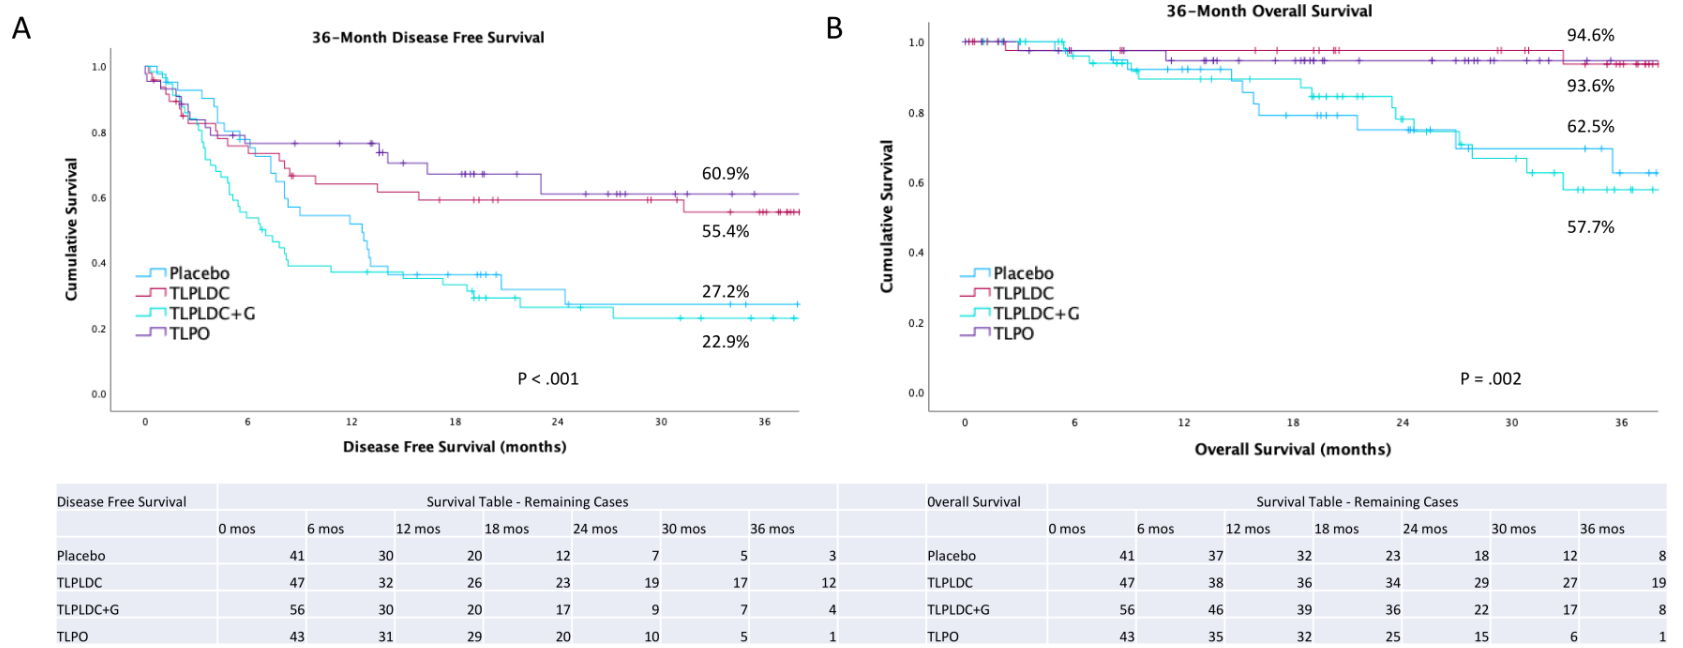Select the 22.9% curve annotation

[x=725, y=341]
